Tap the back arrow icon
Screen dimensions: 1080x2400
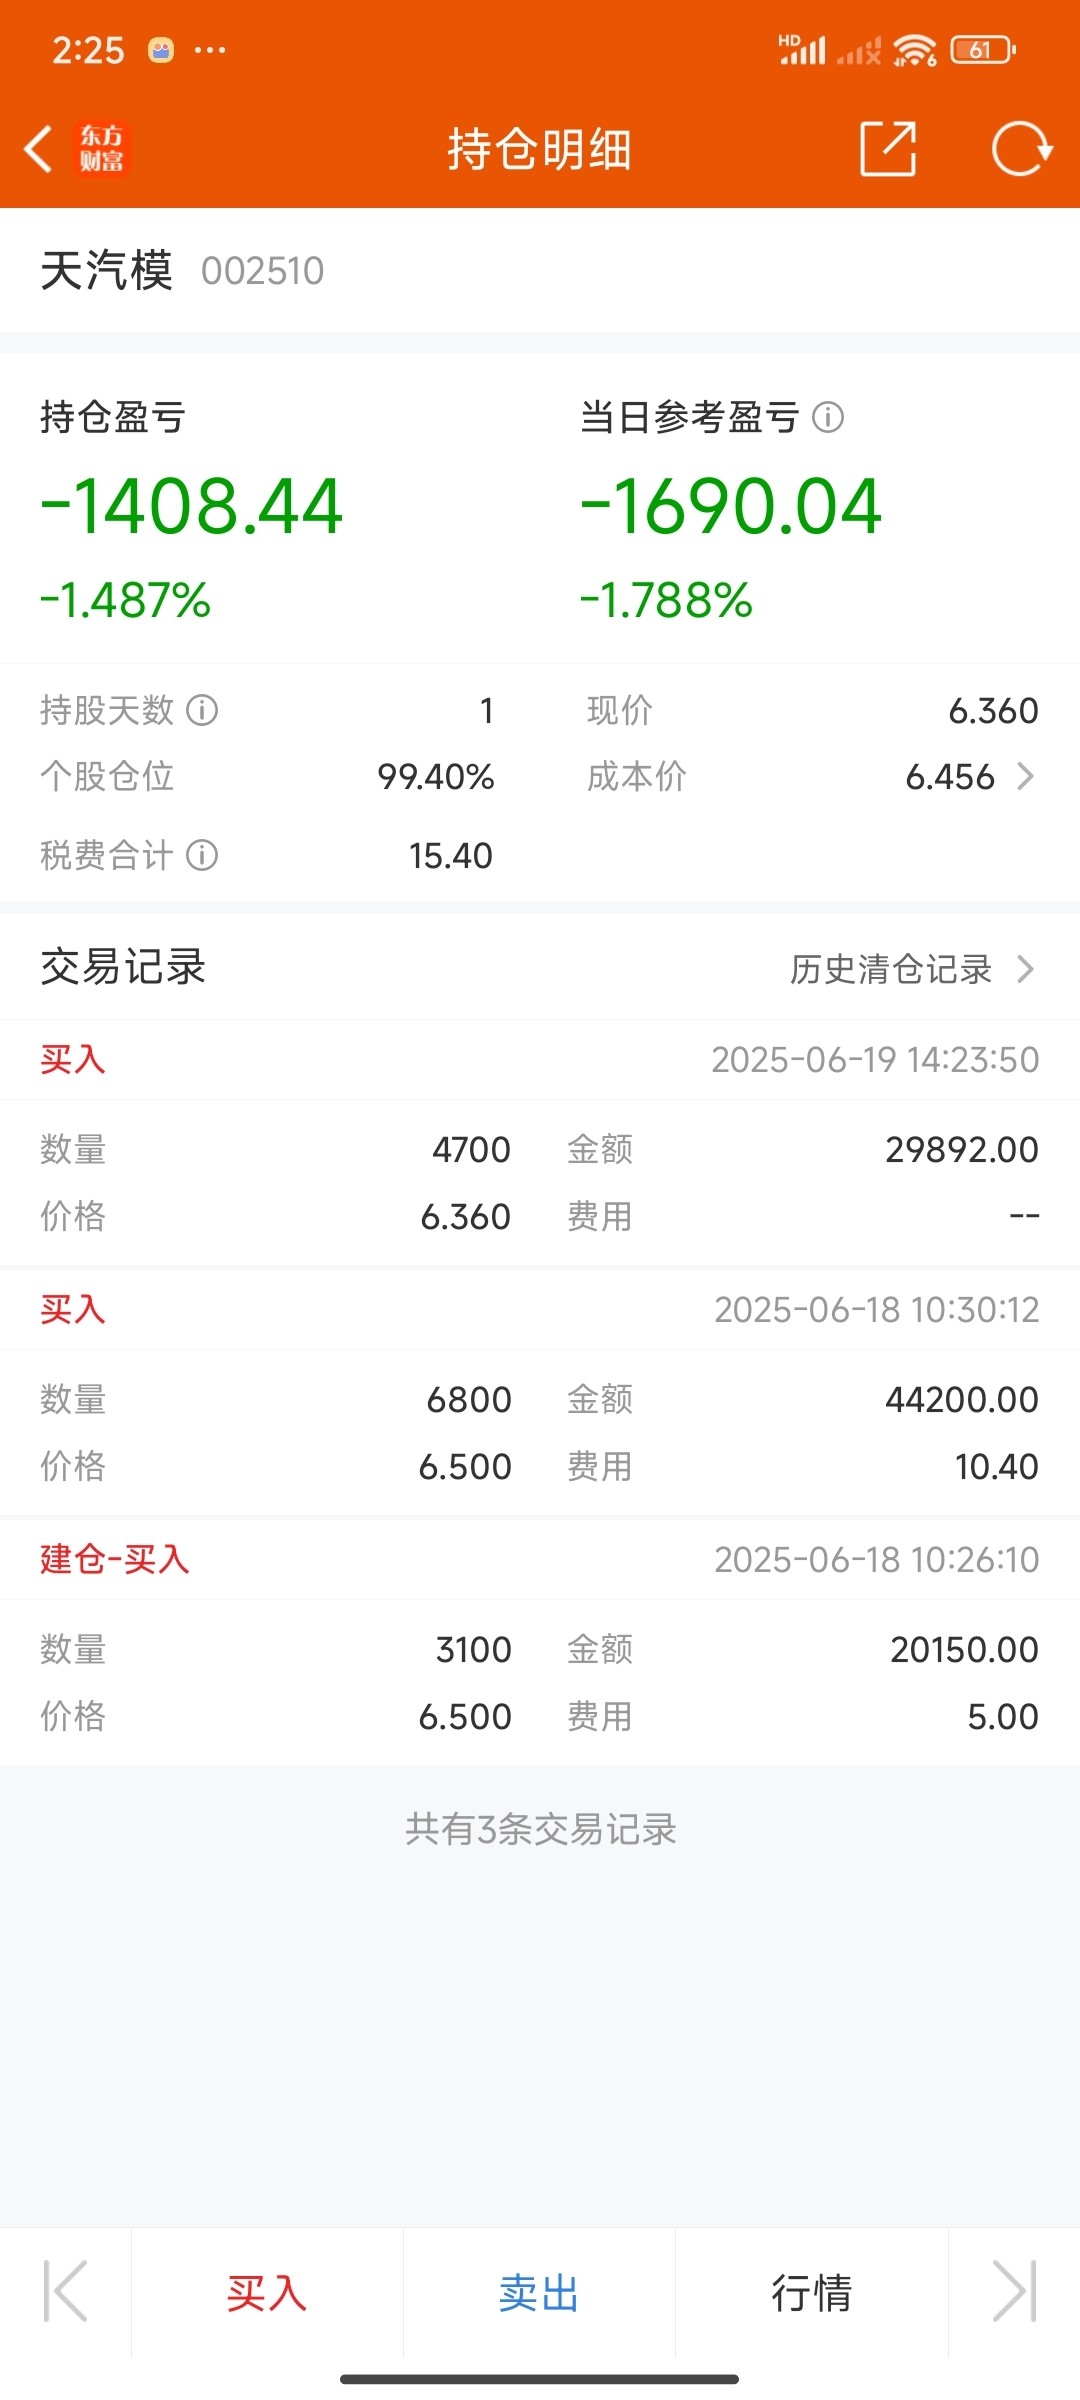[x=38, y=149]
